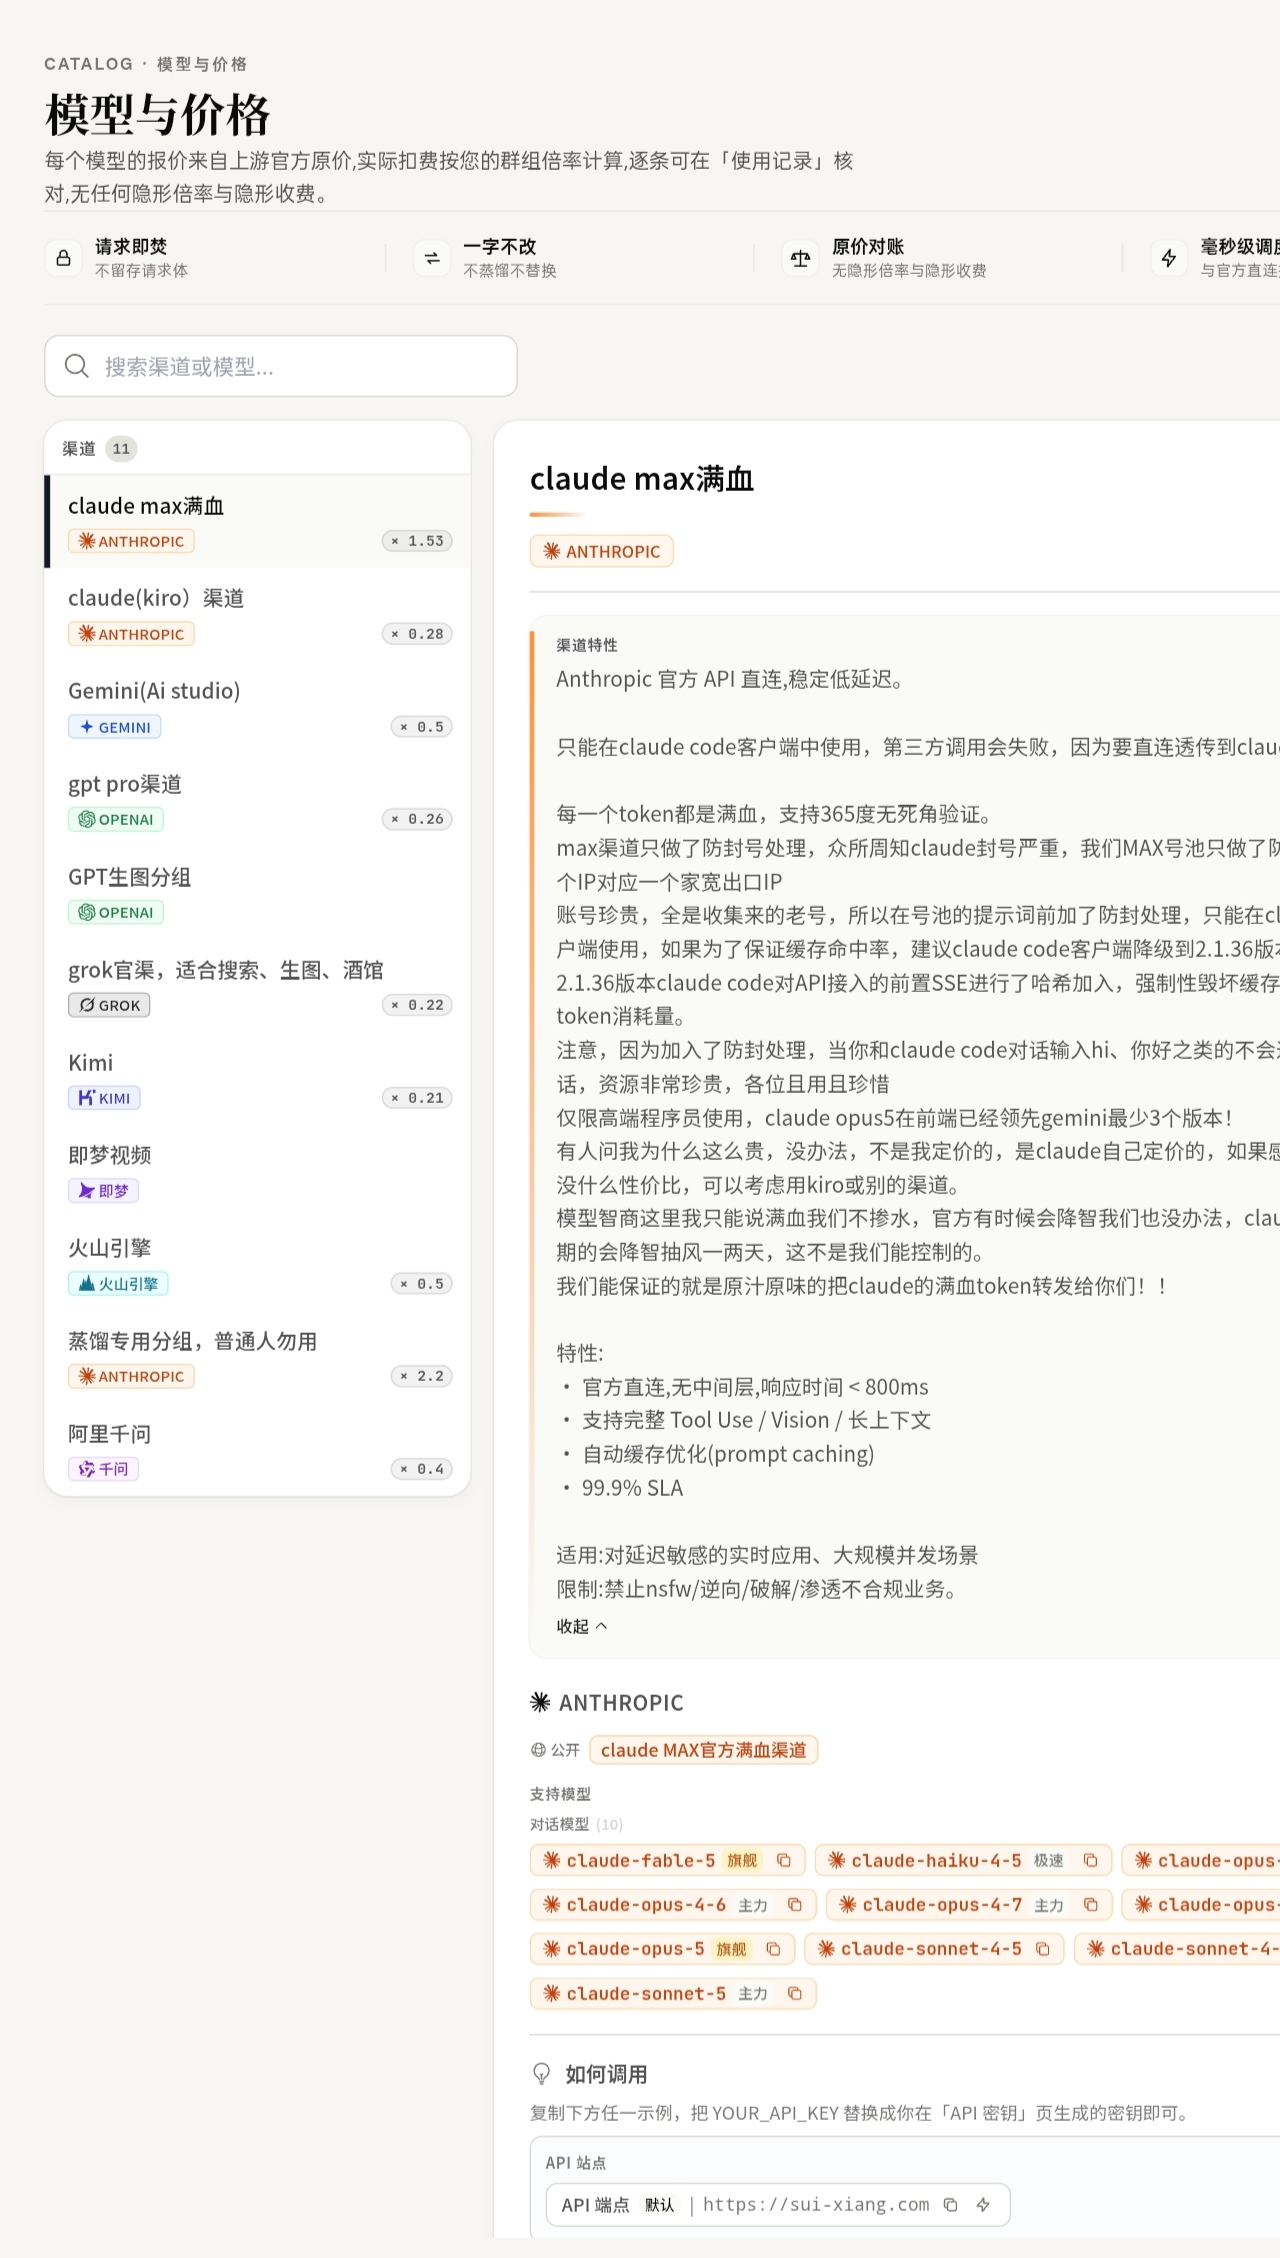Open the grok官渠 channel entry
Image resolution: width=1280 pixels, height=2258 pixels.
pyautogui.click(x=257, y=986)
